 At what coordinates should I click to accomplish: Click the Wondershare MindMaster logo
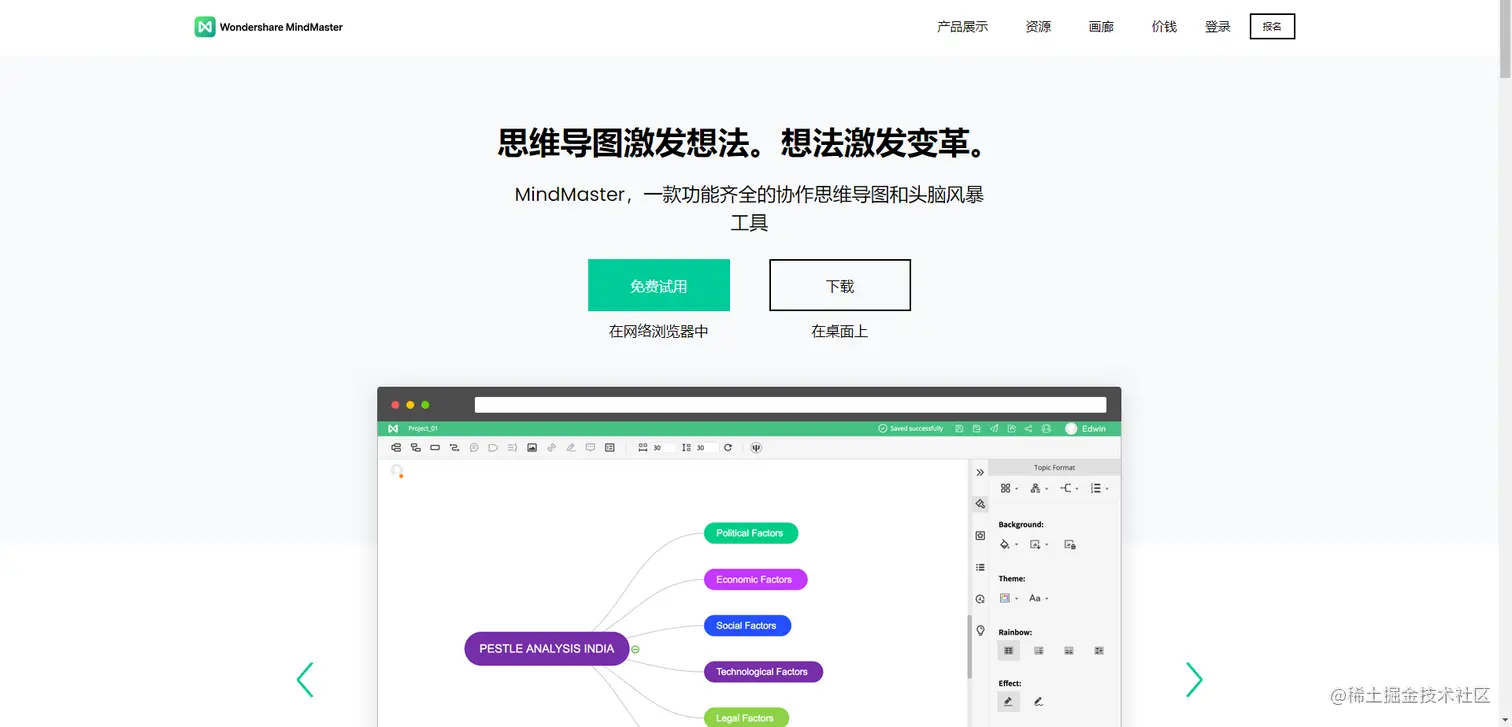[x=268, y=27]
